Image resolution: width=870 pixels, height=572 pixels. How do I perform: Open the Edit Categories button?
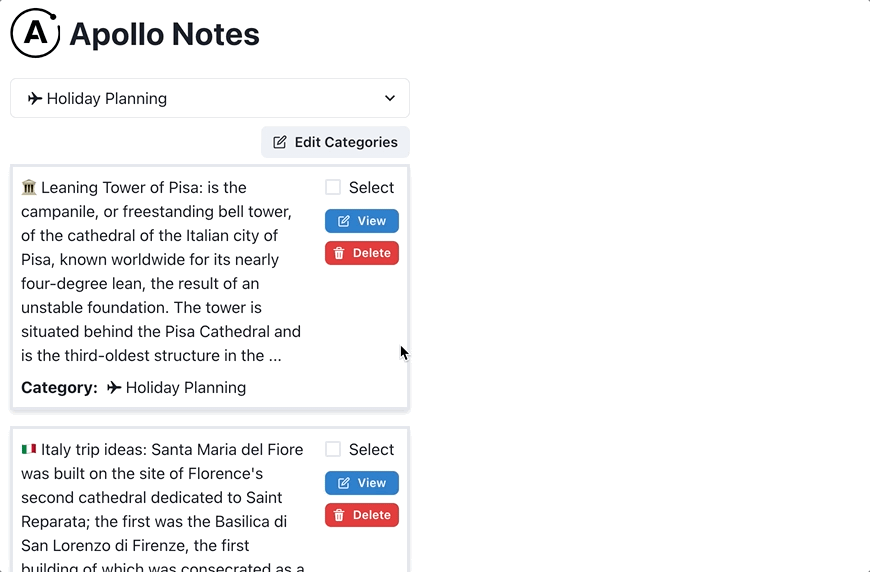(x=335, y=142)
